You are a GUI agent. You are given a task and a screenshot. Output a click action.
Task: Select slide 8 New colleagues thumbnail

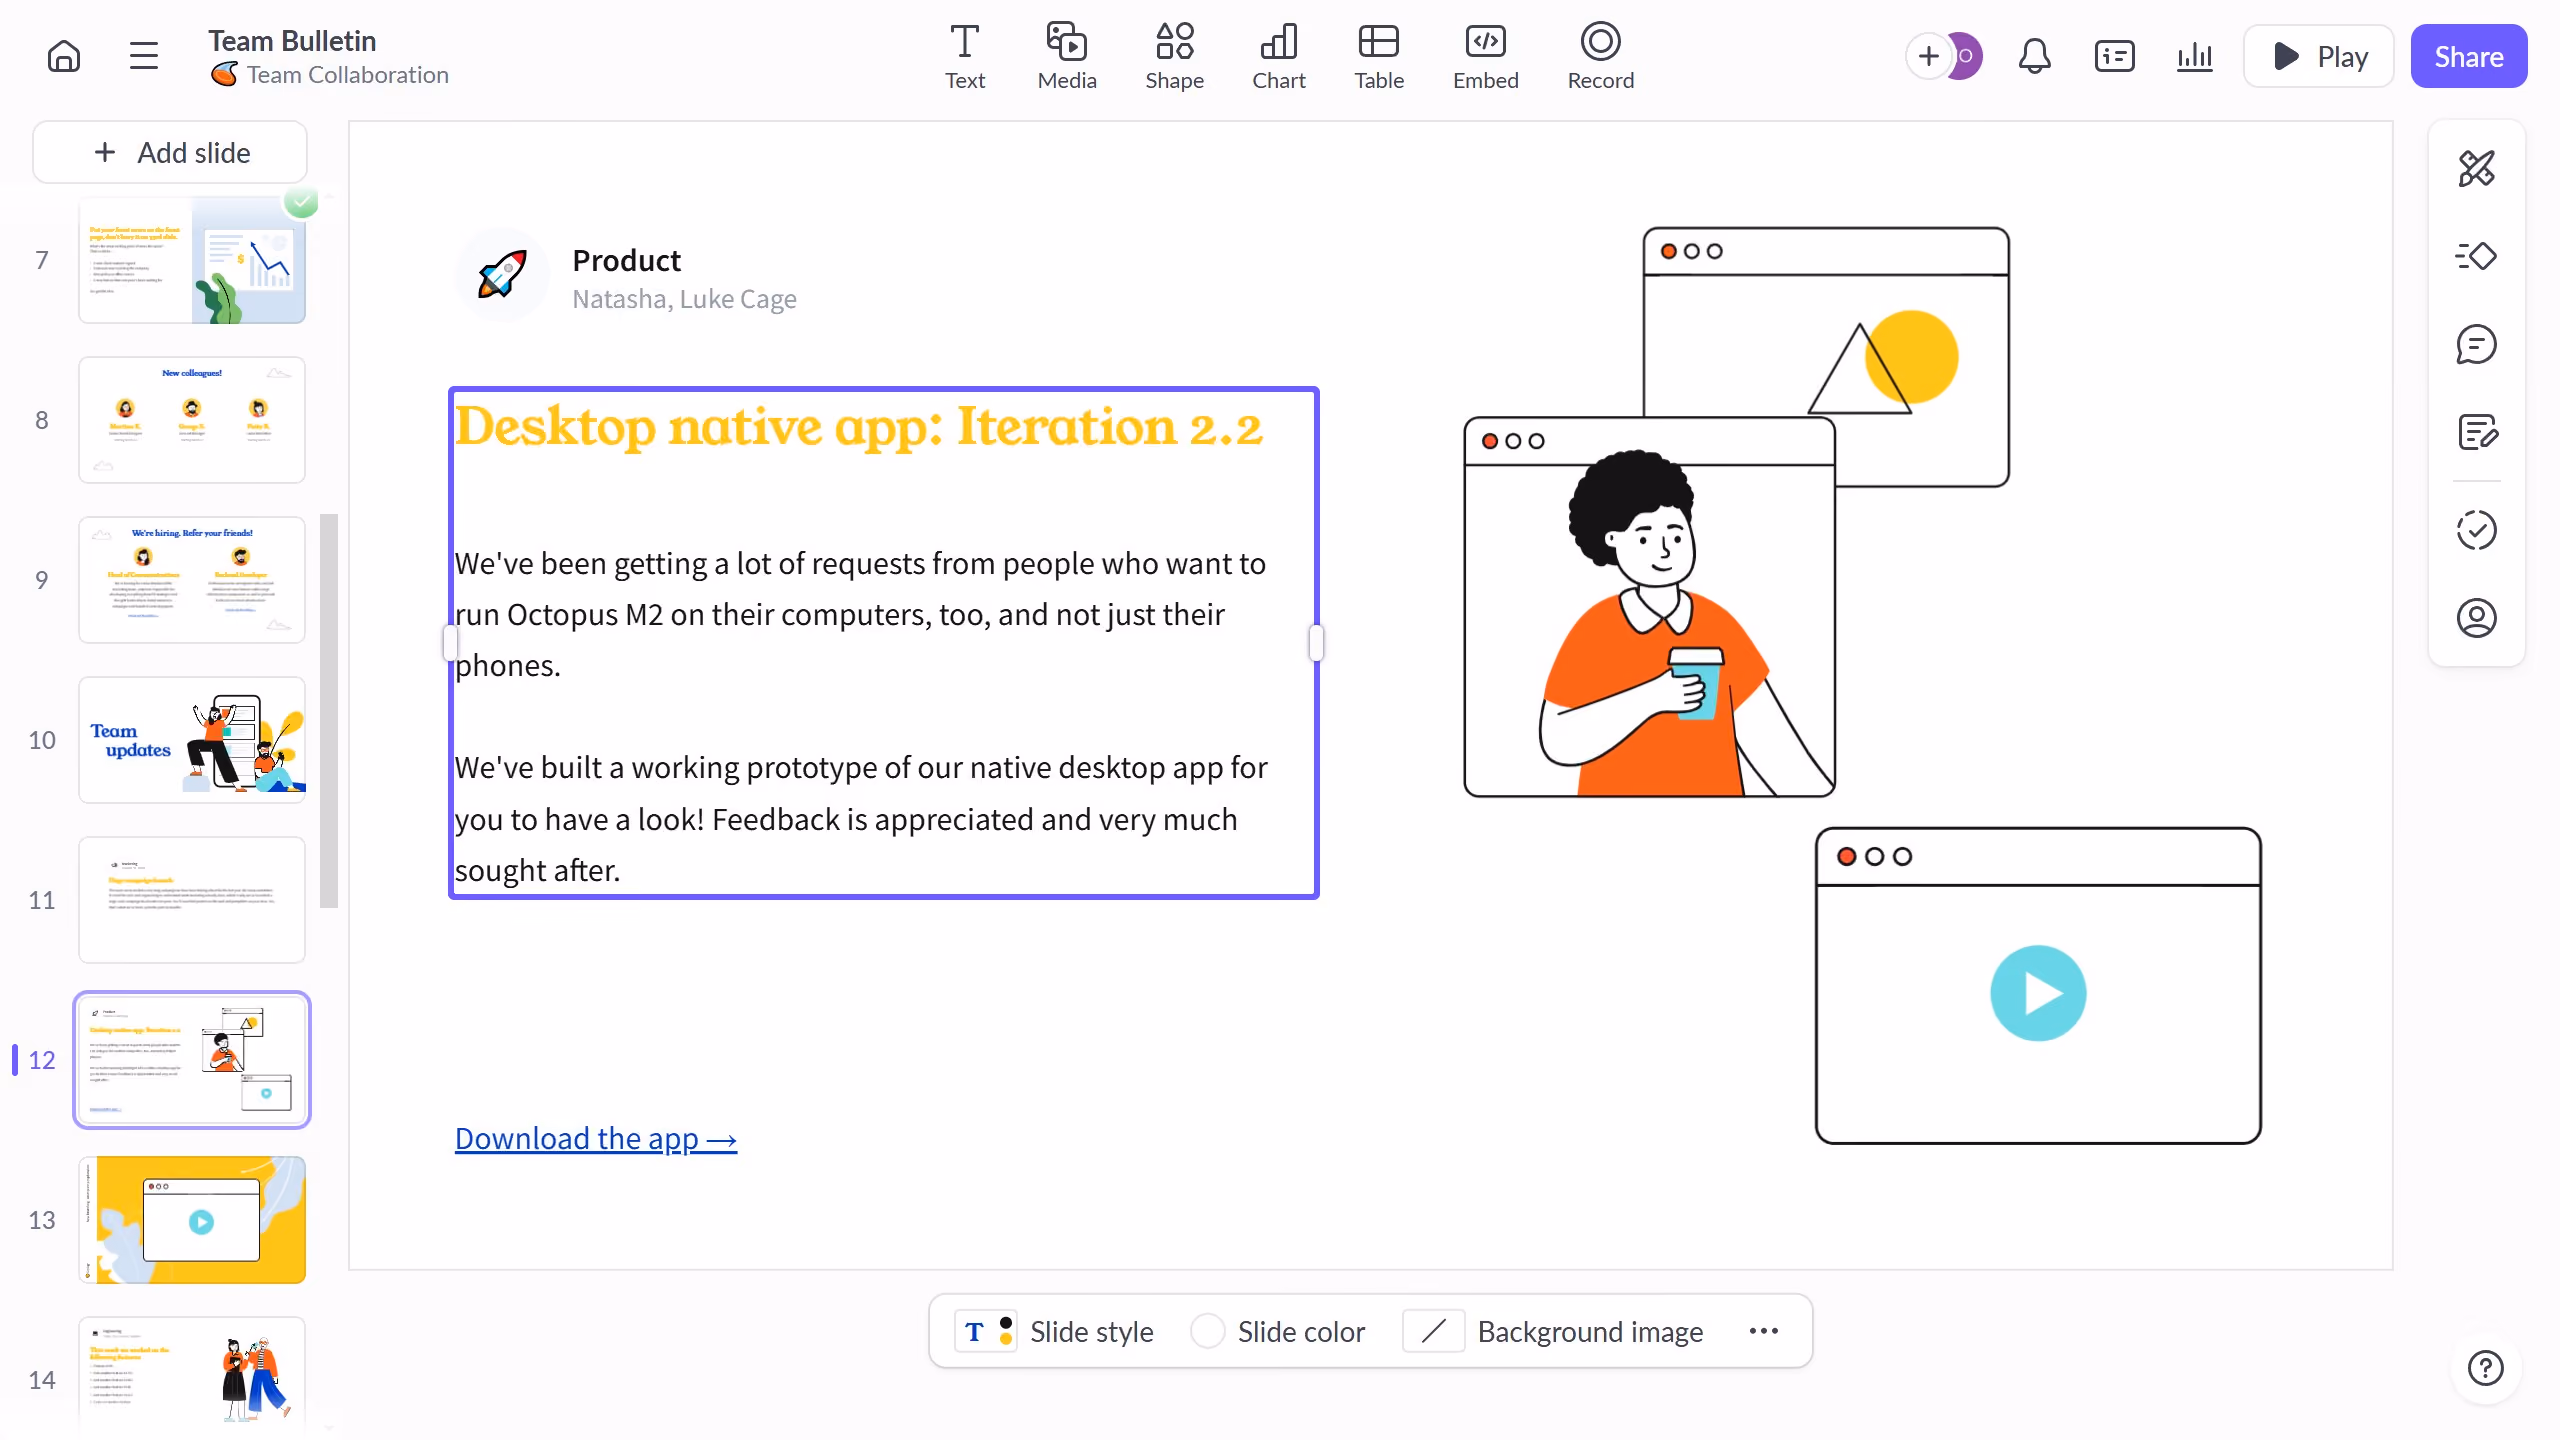pyautogui.click(x=192, y=420)
